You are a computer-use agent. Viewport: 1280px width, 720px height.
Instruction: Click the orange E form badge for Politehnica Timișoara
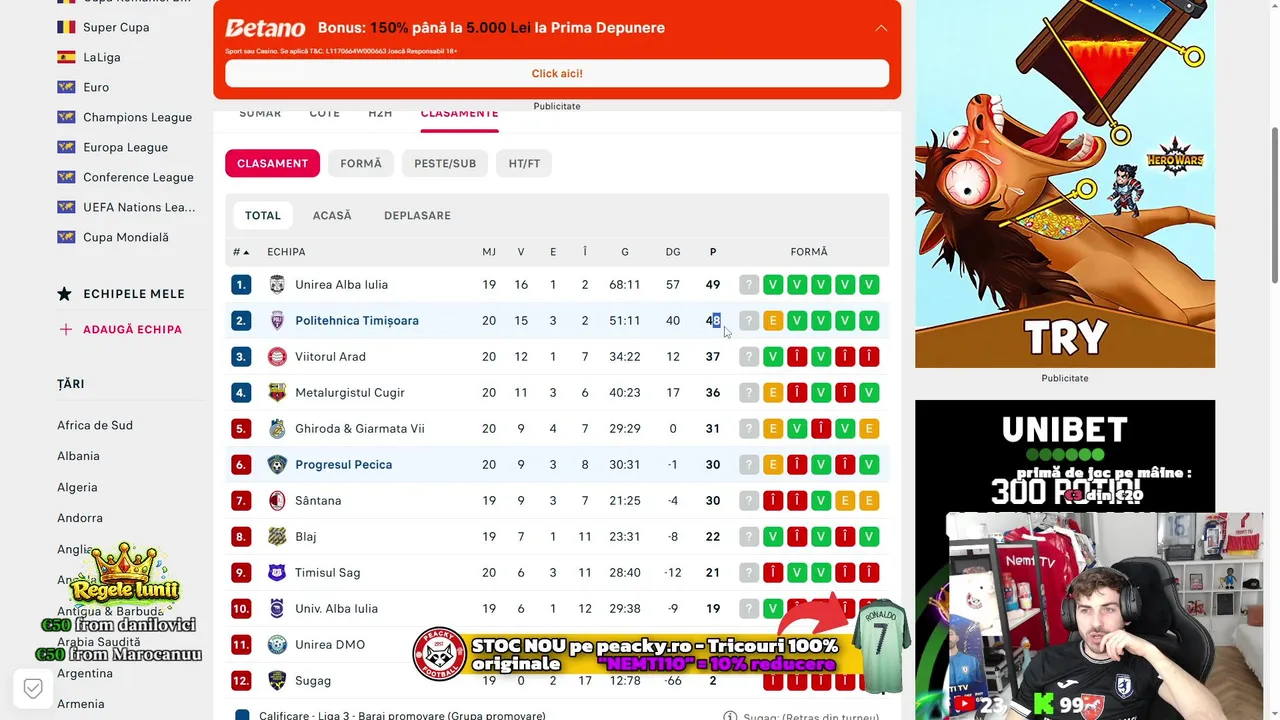click(x=773, y=321)
